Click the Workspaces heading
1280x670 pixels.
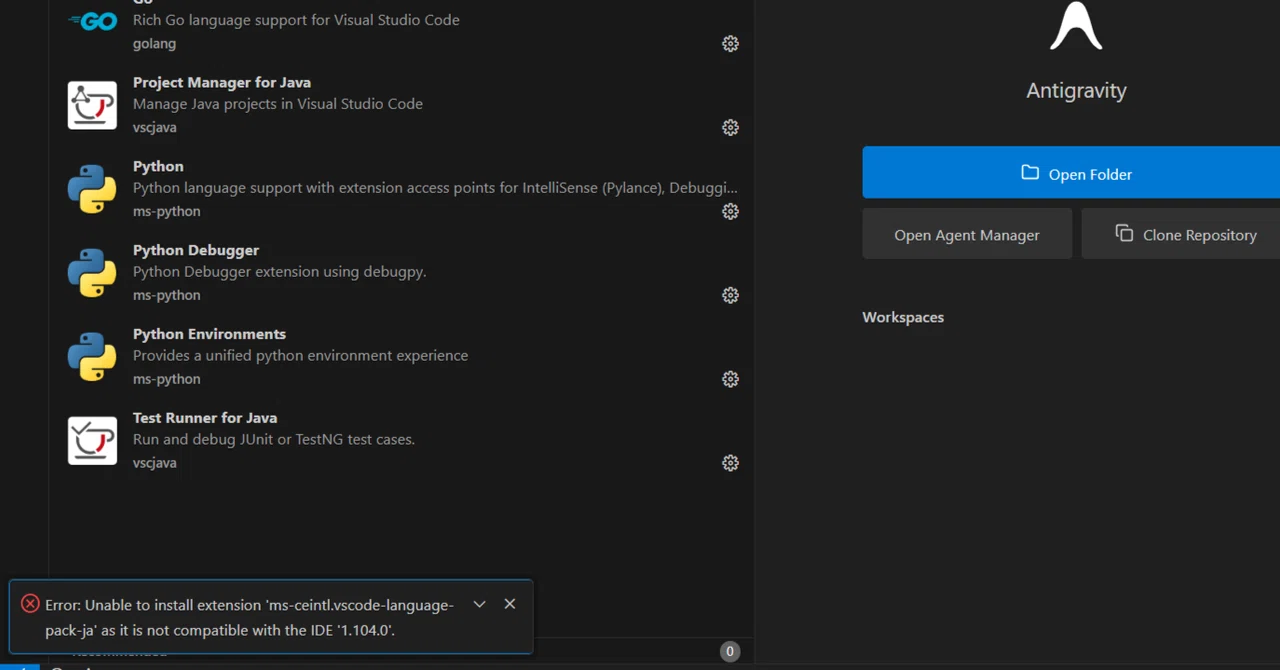[903, 317]
